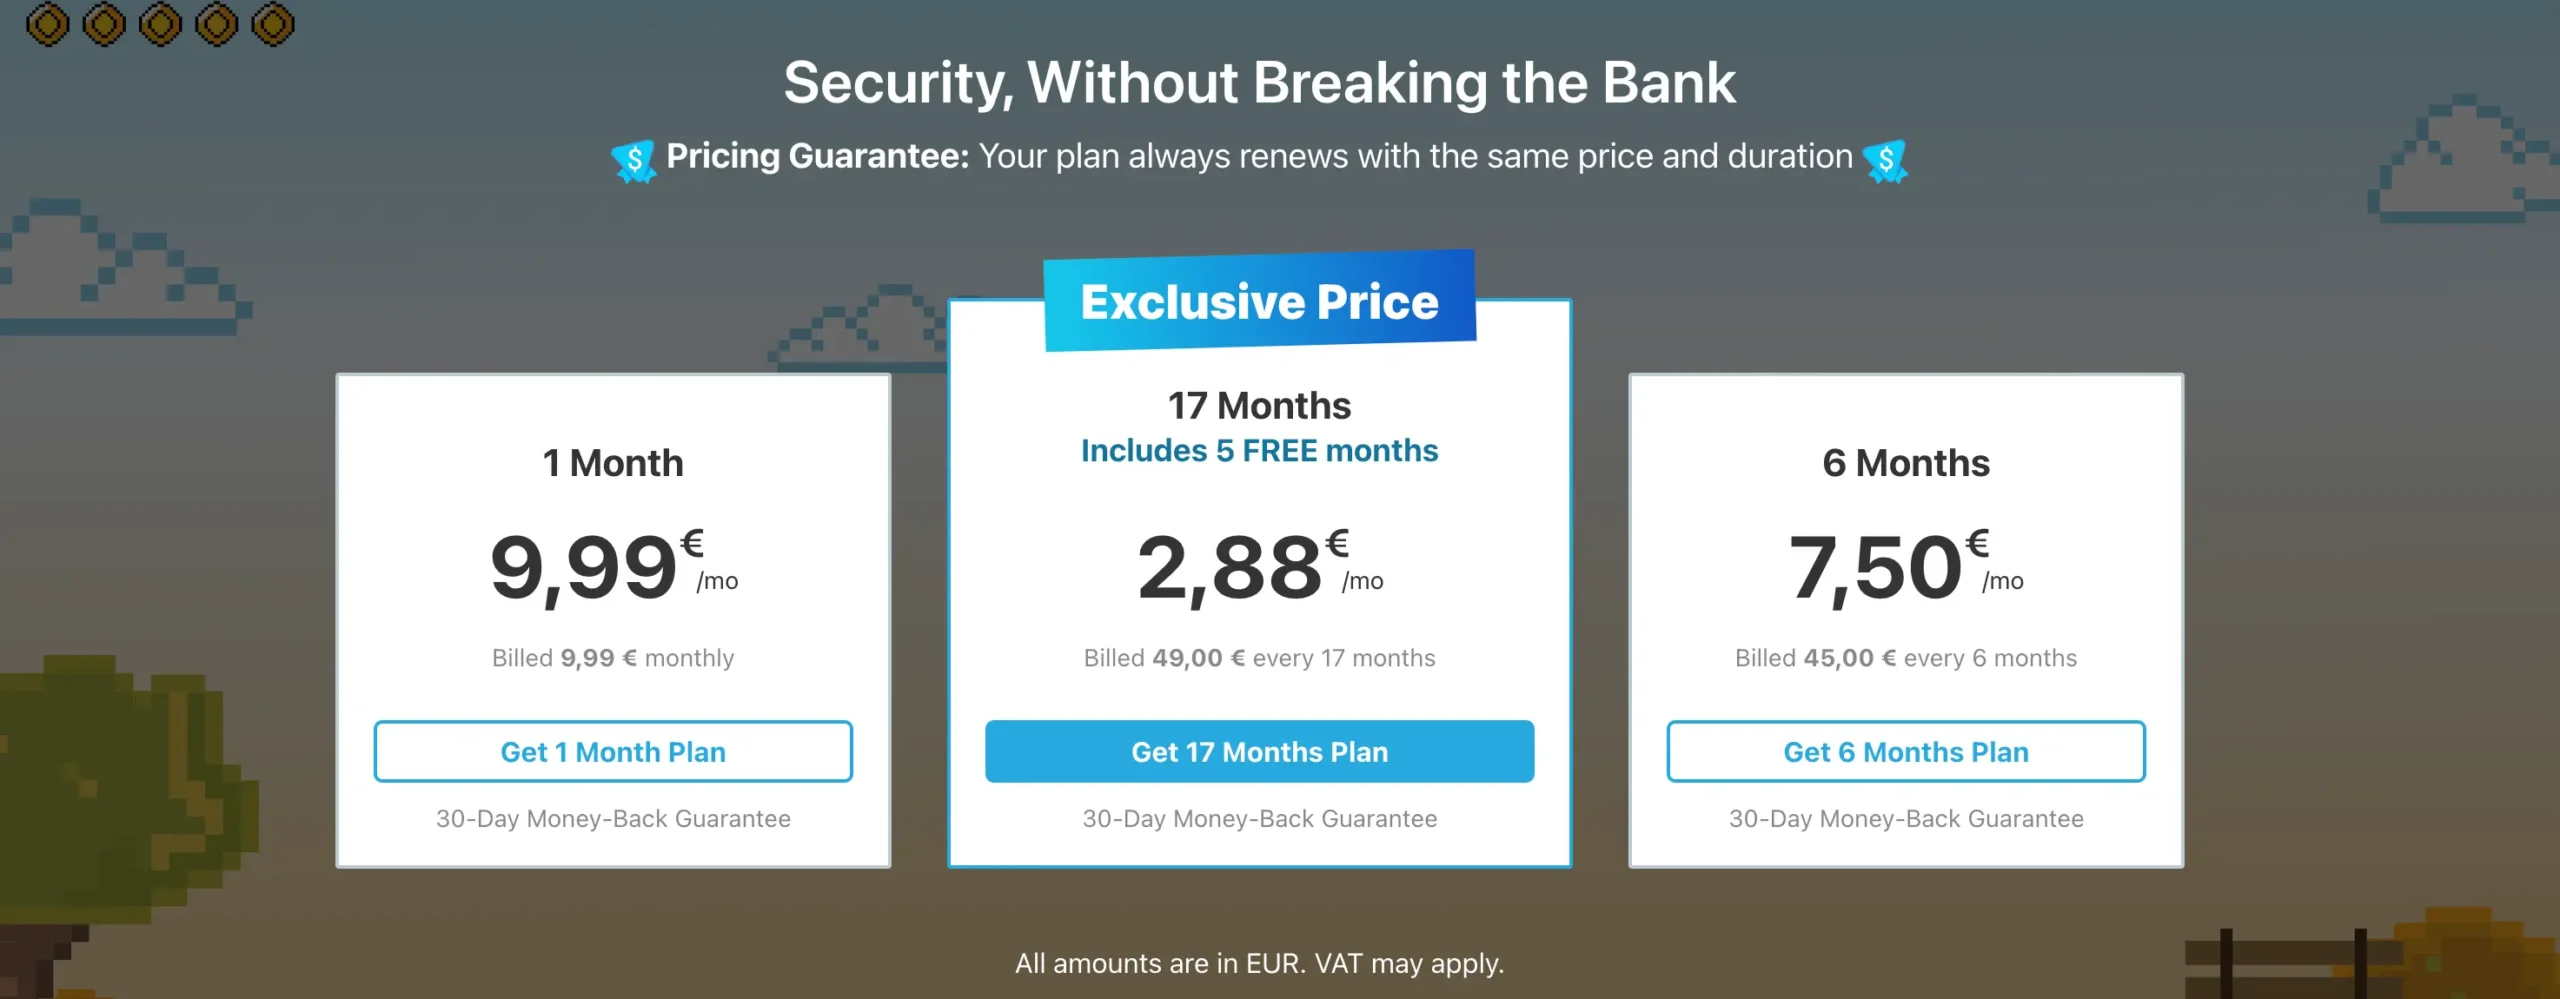Choose the Get 17 Months Plan button

(1259, 751)
